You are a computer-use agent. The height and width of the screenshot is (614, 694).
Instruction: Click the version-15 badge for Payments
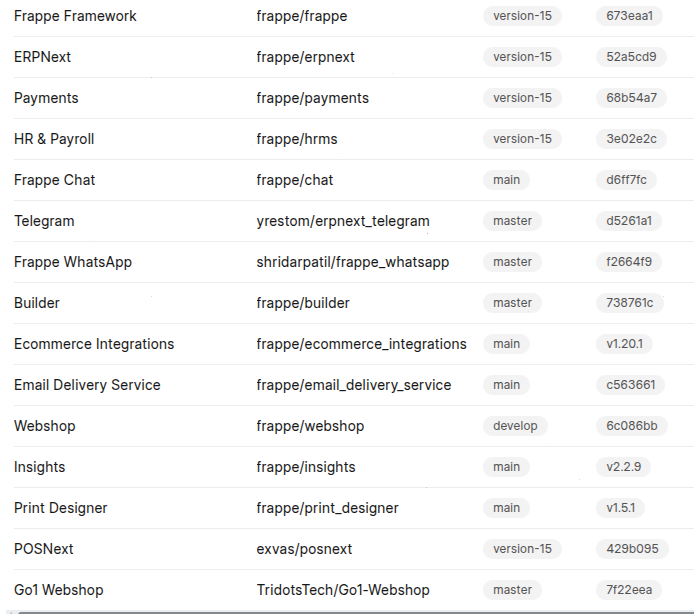pos(522,98)
